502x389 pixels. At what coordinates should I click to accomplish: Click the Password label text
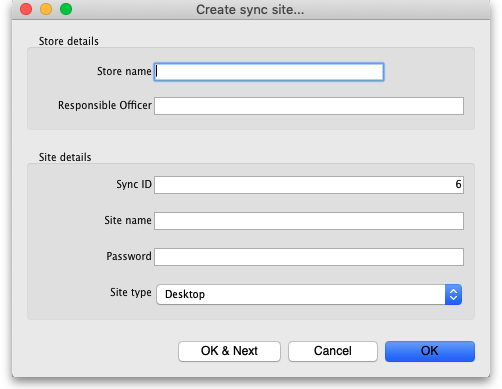pyautogui.click(x=129, y=256)
